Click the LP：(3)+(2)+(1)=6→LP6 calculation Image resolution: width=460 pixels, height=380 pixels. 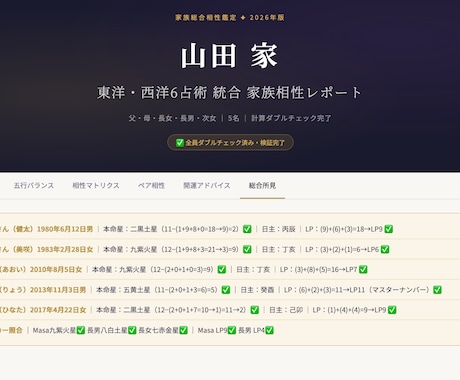tap(342, 249)
